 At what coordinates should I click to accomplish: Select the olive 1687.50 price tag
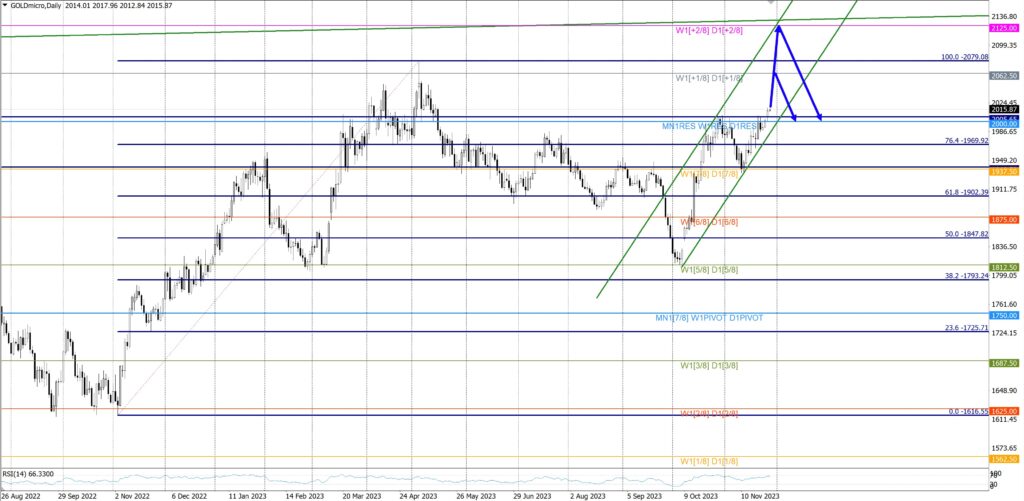(1003, 363)
